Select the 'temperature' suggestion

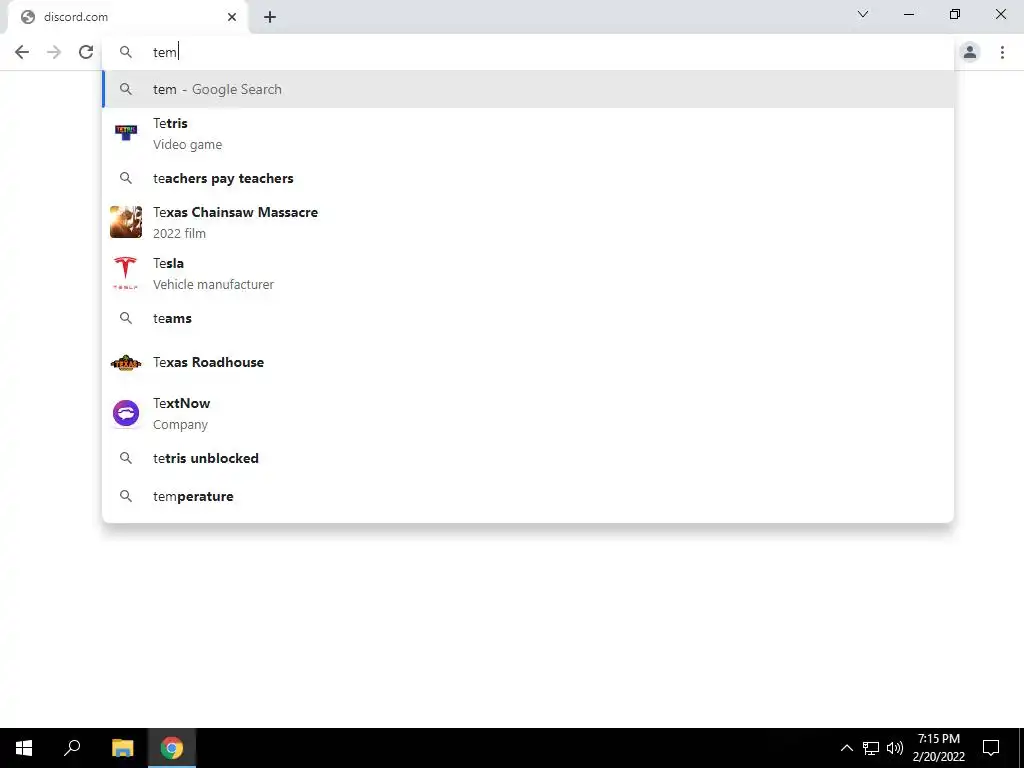[528, 496]
